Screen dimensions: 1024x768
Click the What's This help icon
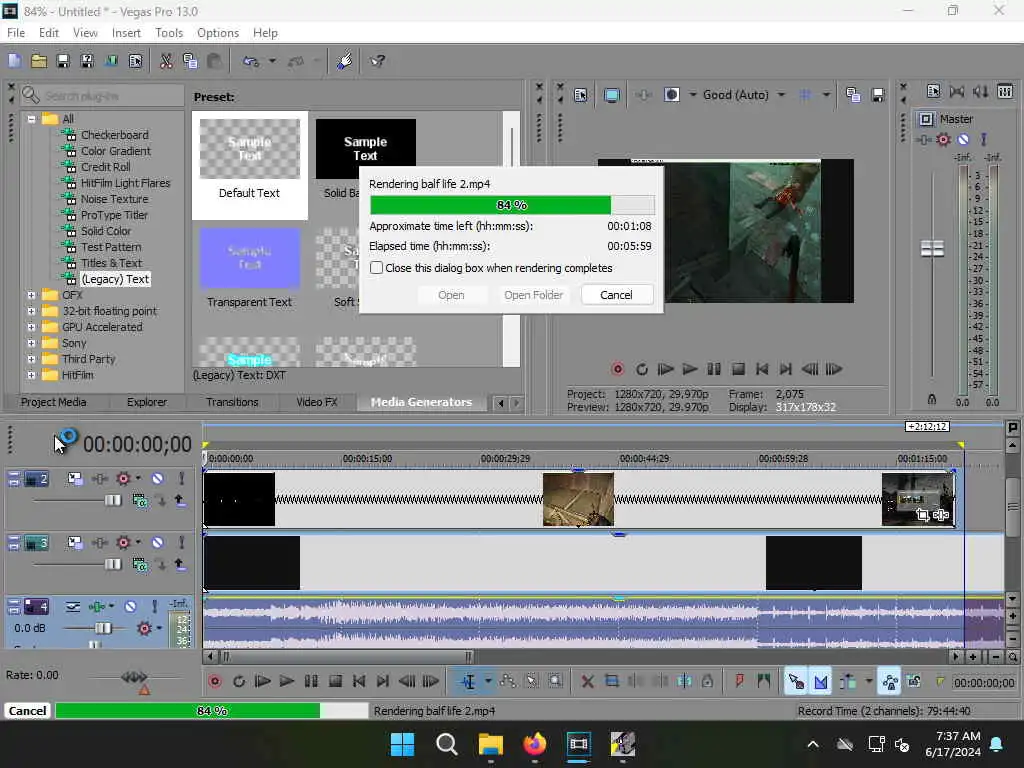[377, 61]
